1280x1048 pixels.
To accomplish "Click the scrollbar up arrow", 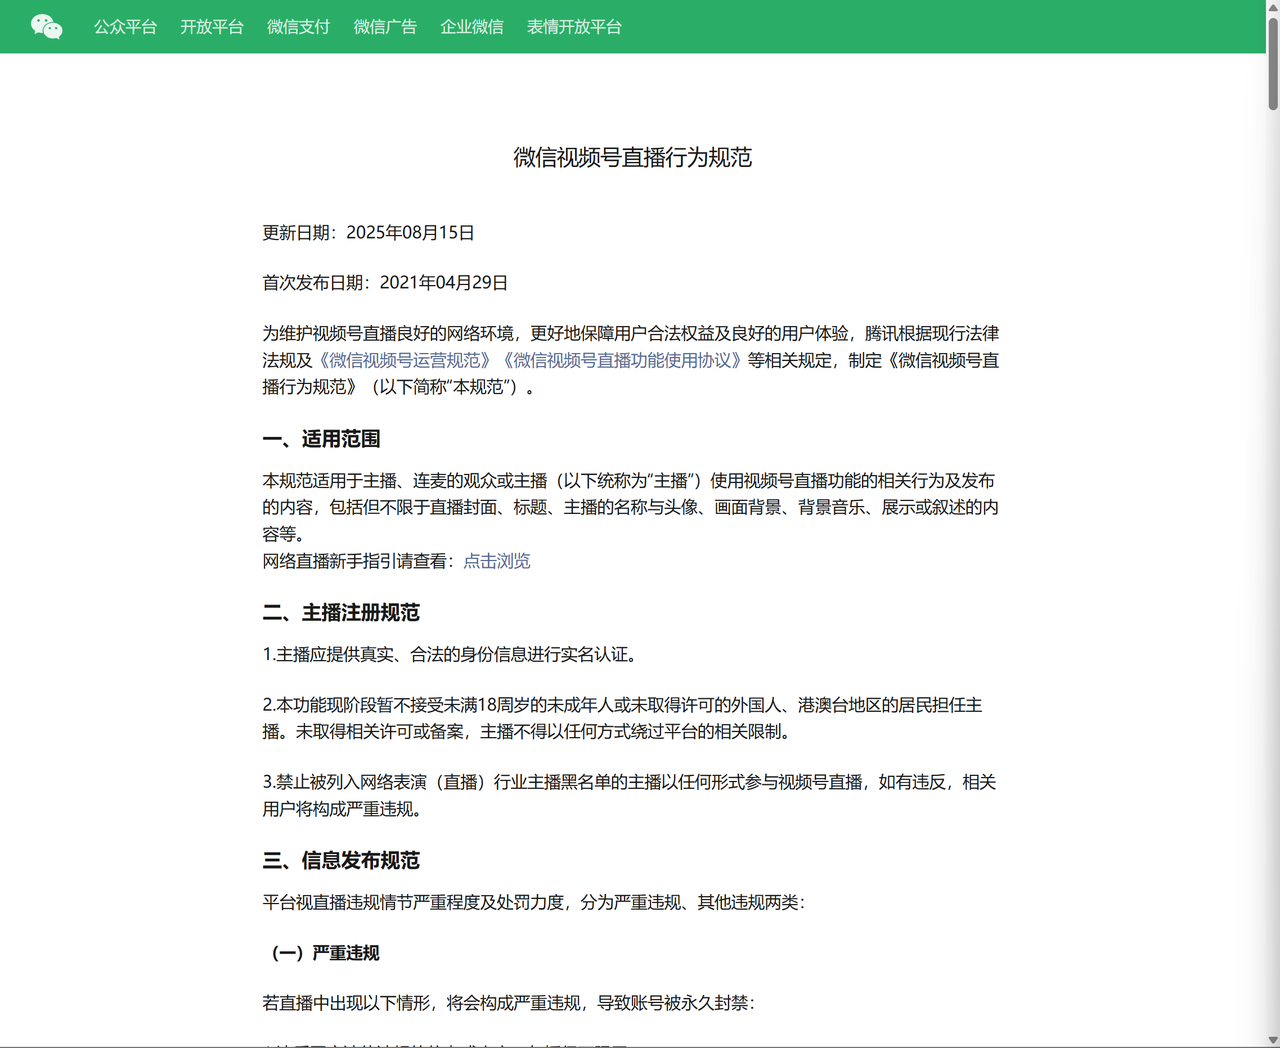I will pyautogui.click(x=1273, y=6).
